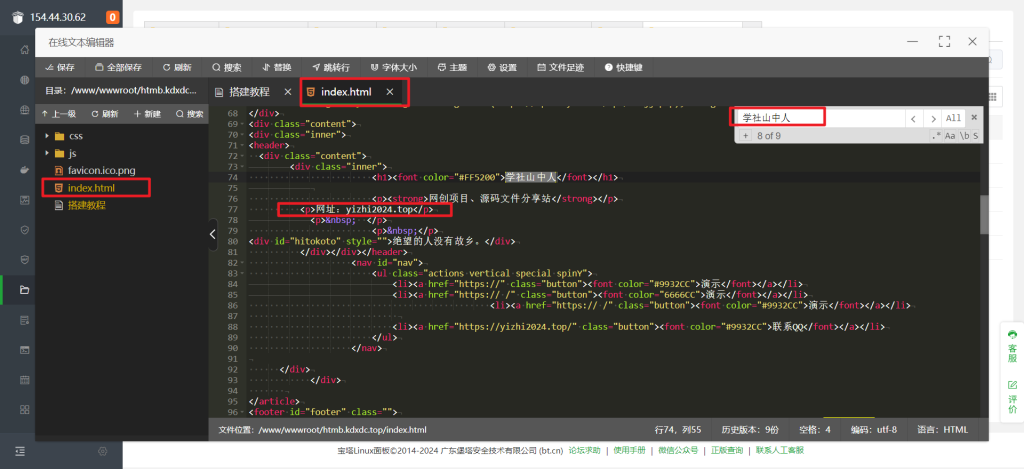Go to next search match
Image resolution: width=1024 pixels, height=469 pixels.
click(x=933, y=118)
